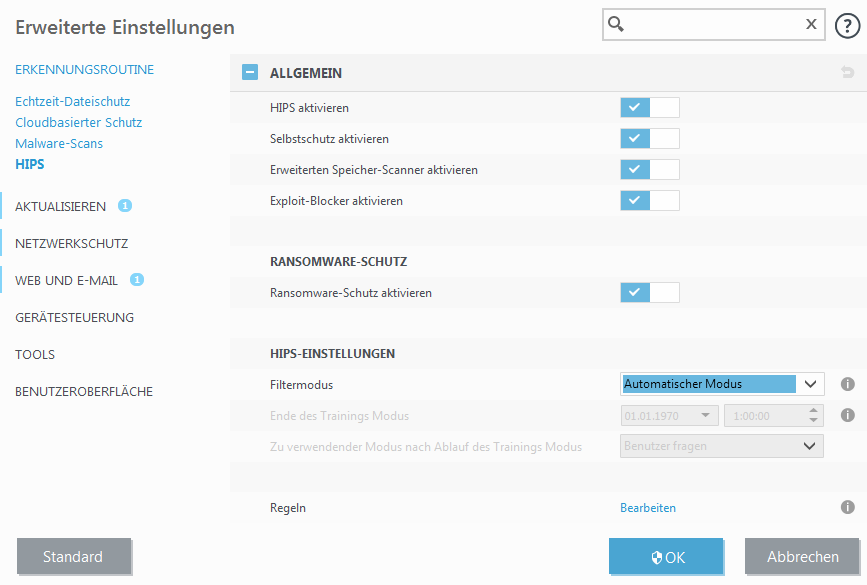Click info icon beside Regeln row
Image resolution: width=867 pixels, height=585 pixels.
click(847, 508)
